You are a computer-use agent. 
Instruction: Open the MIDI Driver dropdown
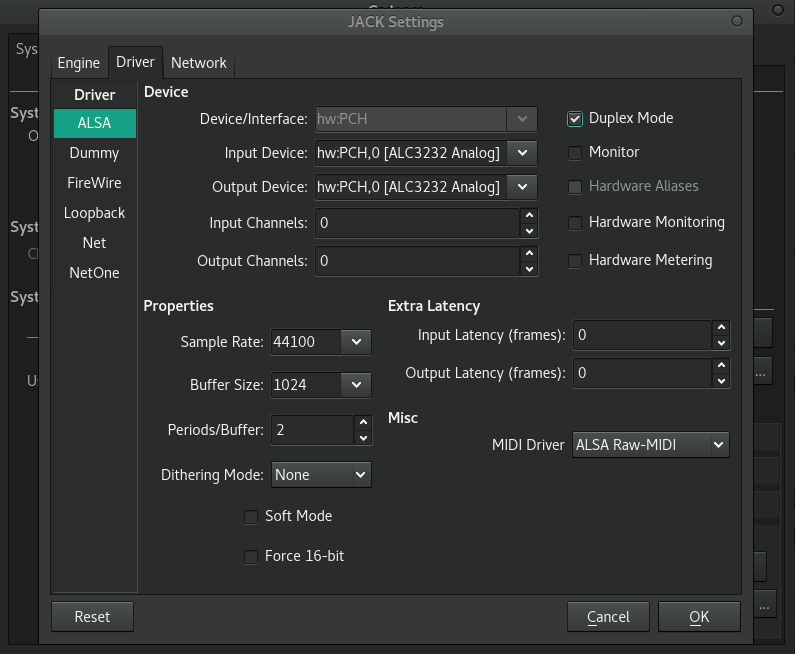(x=717, y=445)
